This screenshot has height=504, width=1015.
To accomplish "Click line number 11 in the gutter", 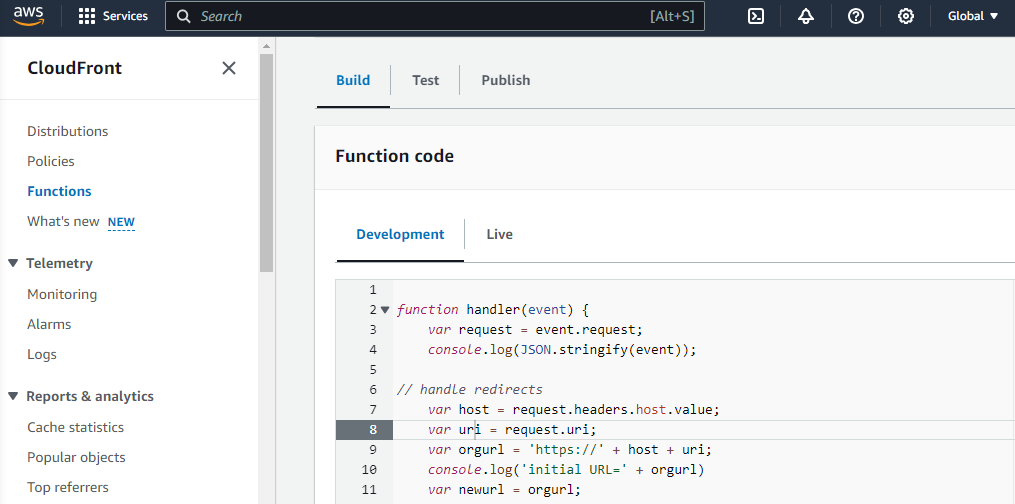I will 369,489.
